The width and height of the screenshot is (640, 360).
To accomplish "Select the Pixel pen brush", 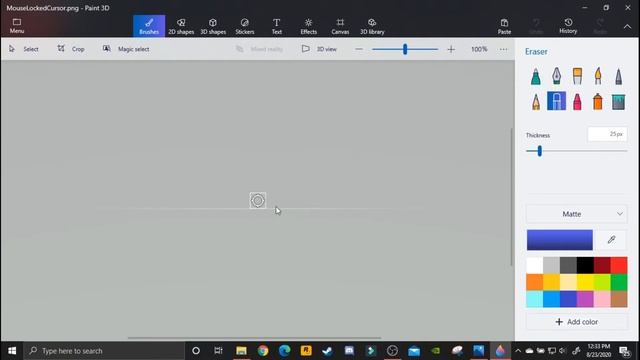I will click(618, 76).
